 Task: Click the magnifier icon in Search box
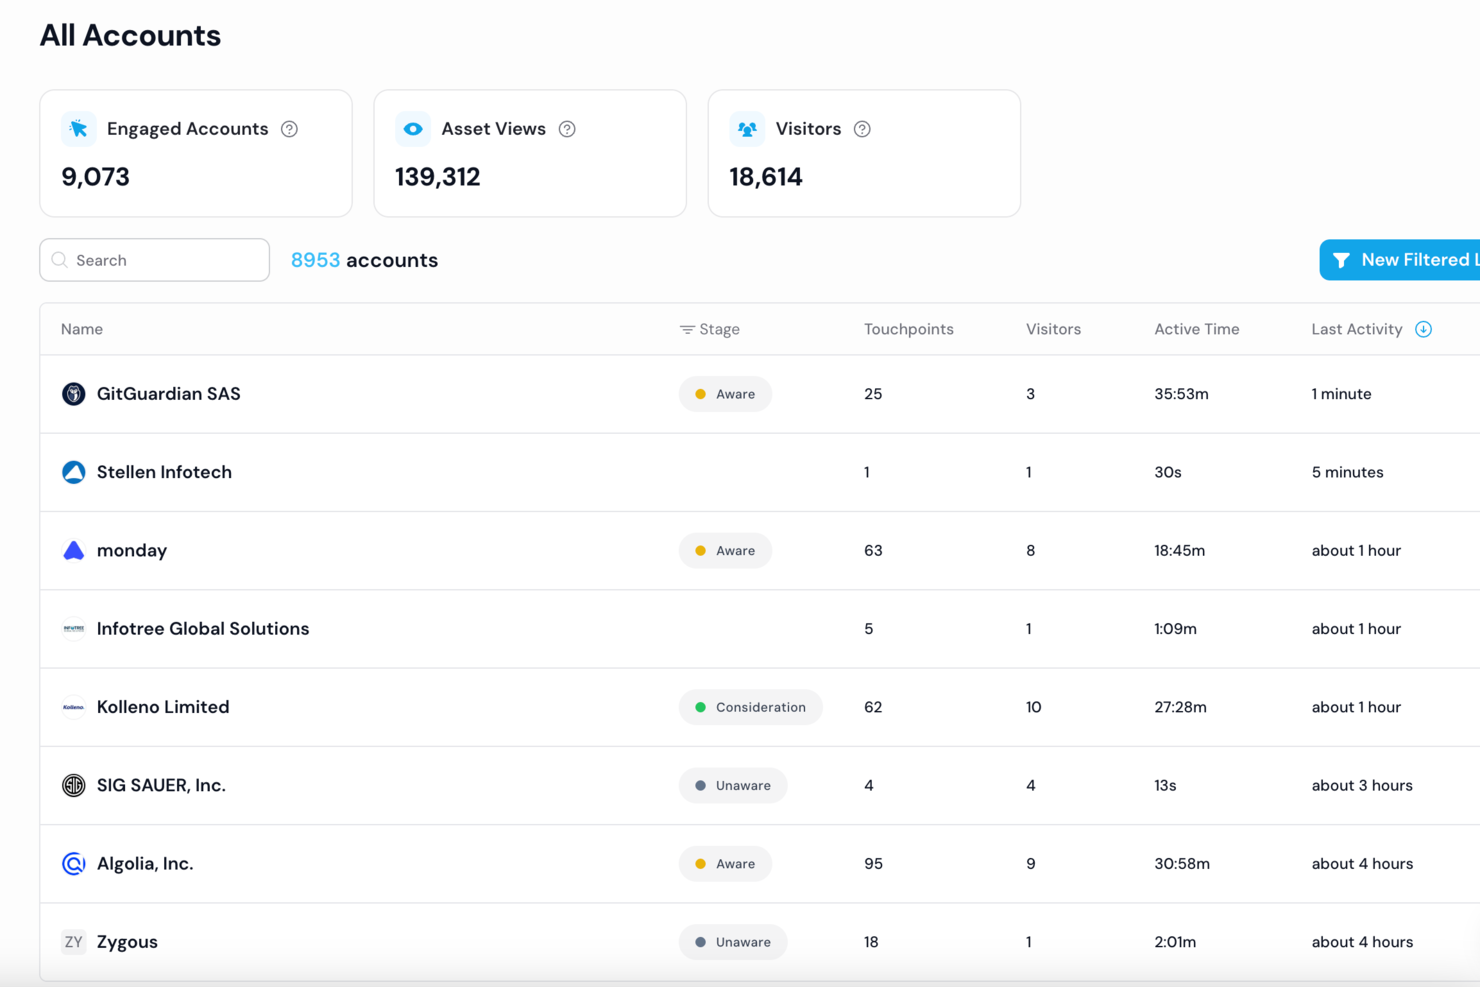[x=60, y=260]
